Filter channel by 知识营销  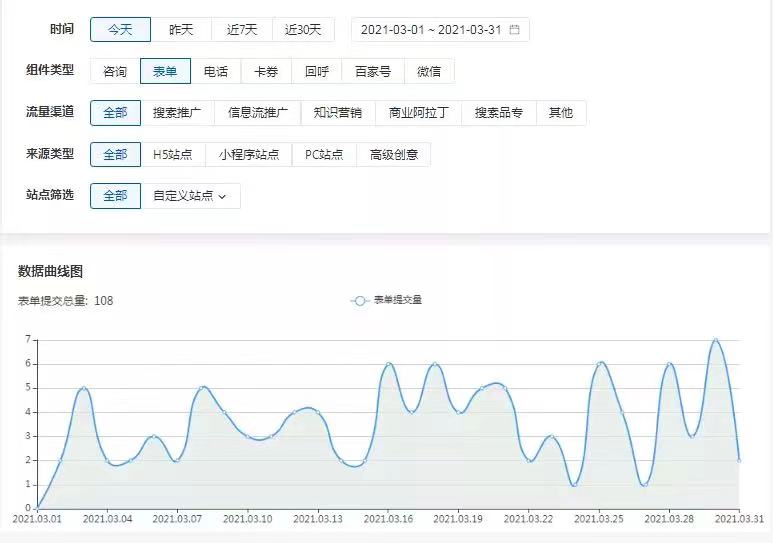[338, 113]
